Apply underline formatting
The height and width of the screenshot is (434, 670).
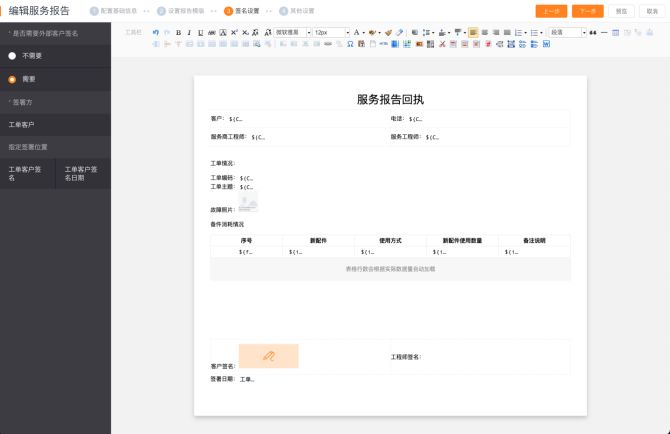click(x=200, y=32)
